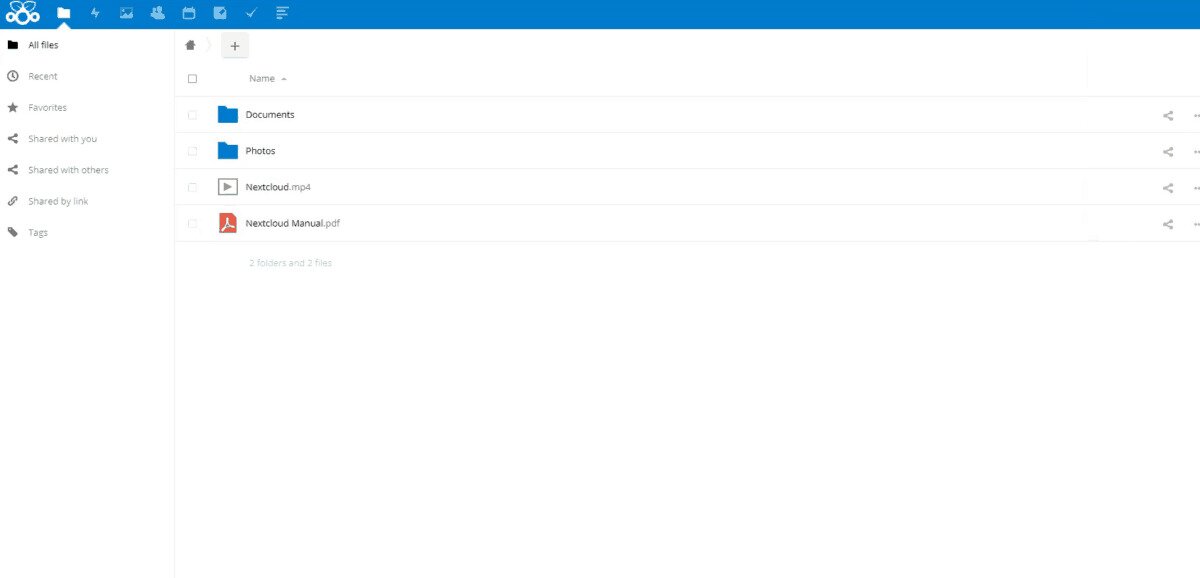
Task: Open more actions for Documents folder
Action: [1196, 115]
